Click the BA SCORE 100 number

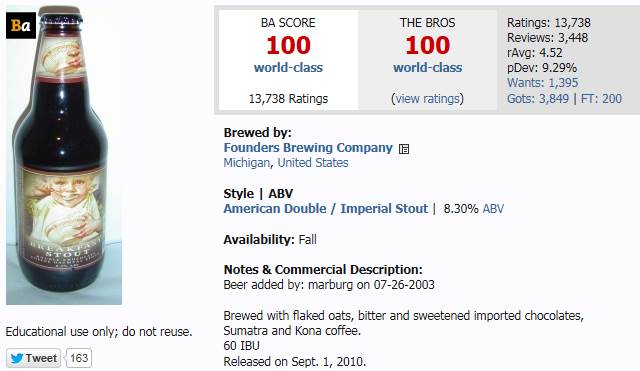click(x=289, y=45)
